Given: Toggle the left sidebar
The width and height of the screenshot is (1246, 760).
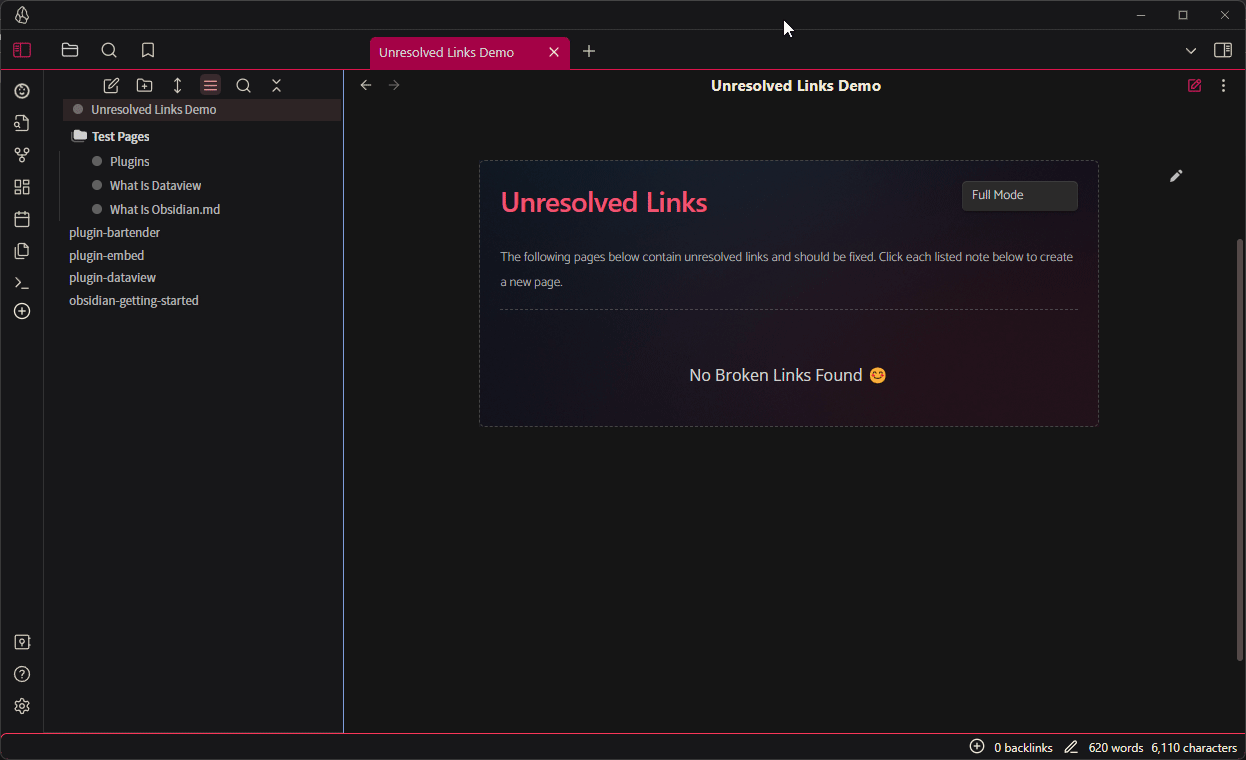Looking at the screenshot, I should coord(22,50).
